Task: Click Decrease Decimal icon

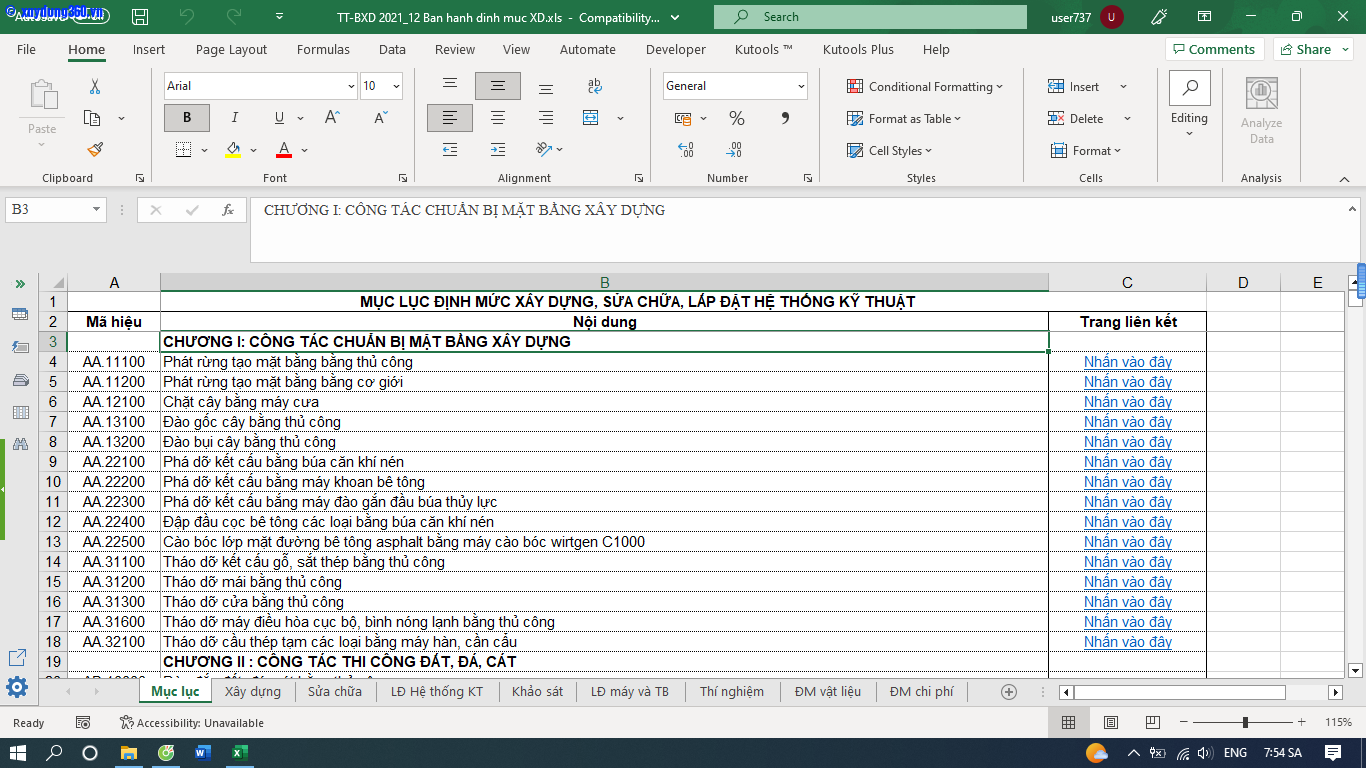Action: 734,150
